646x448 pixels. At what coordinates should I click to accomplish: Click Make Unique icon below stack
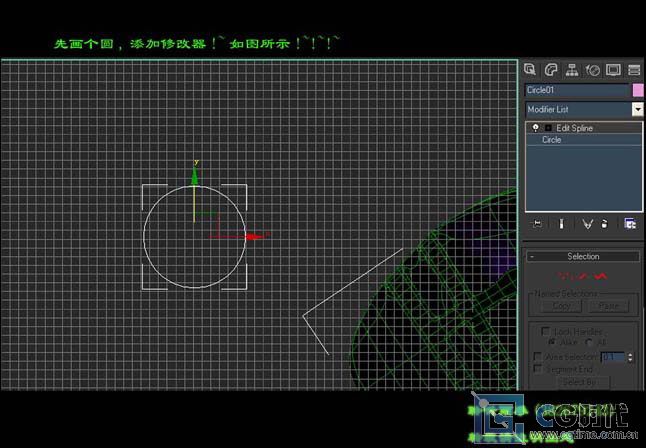pos(587,224)
